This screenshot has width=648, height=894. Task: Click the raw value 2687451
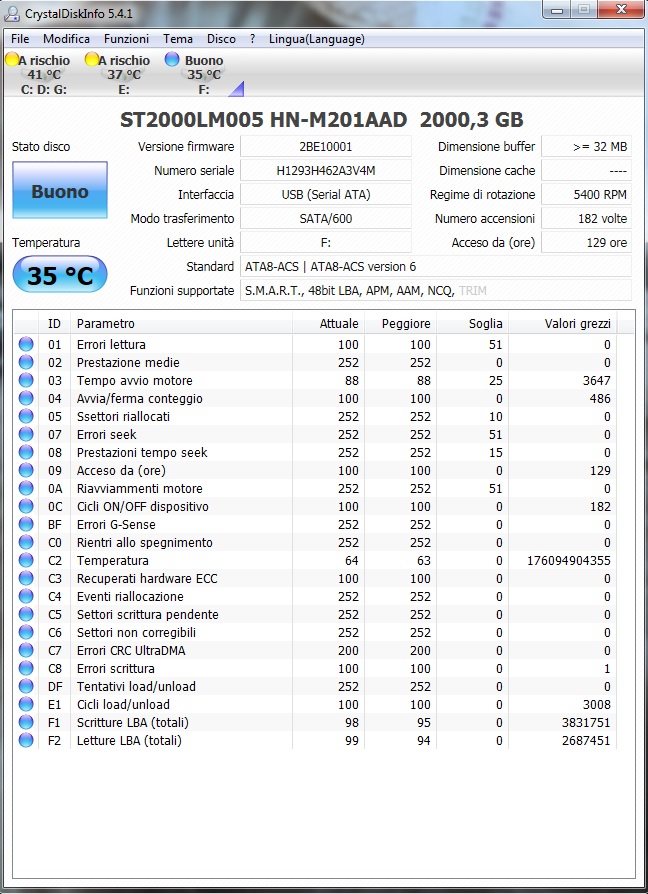pyautogui.click(x=586, y=741)
